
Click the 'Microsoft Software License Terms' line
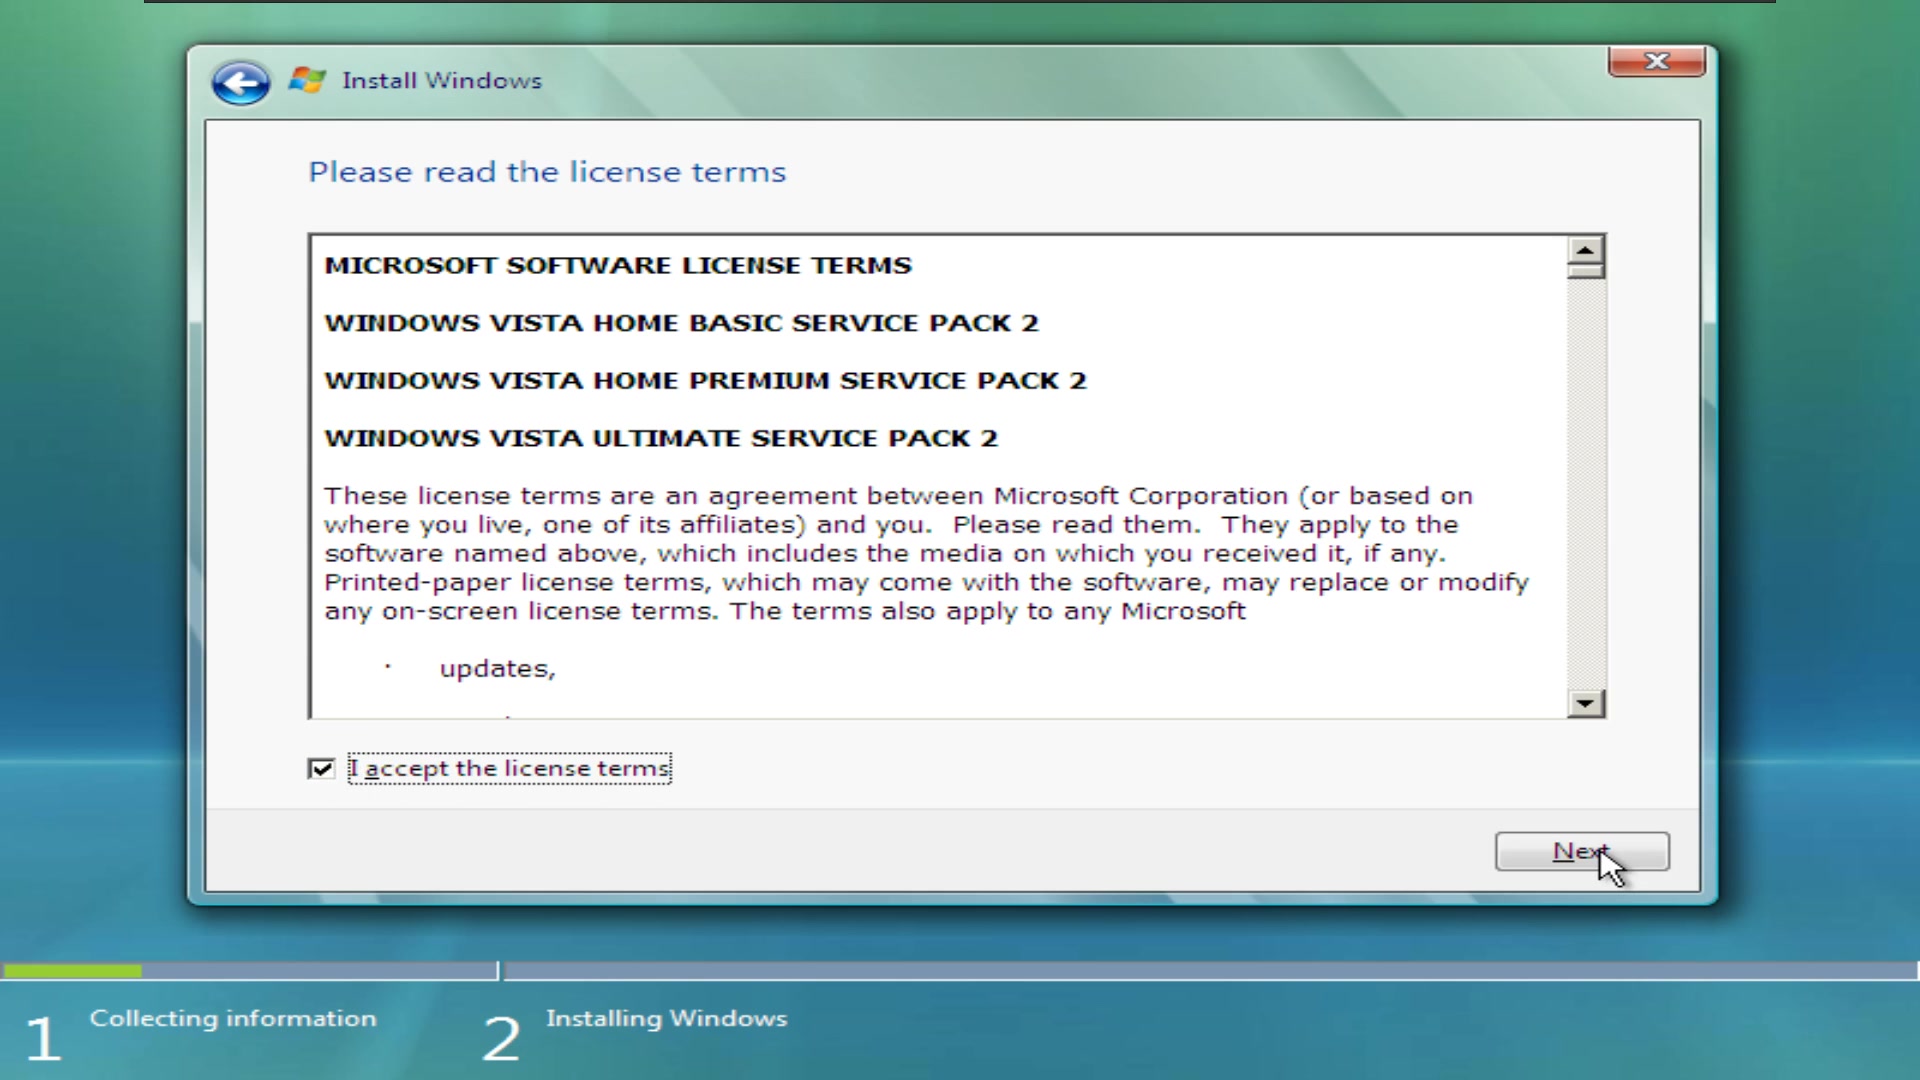click(x=618, y=266)
